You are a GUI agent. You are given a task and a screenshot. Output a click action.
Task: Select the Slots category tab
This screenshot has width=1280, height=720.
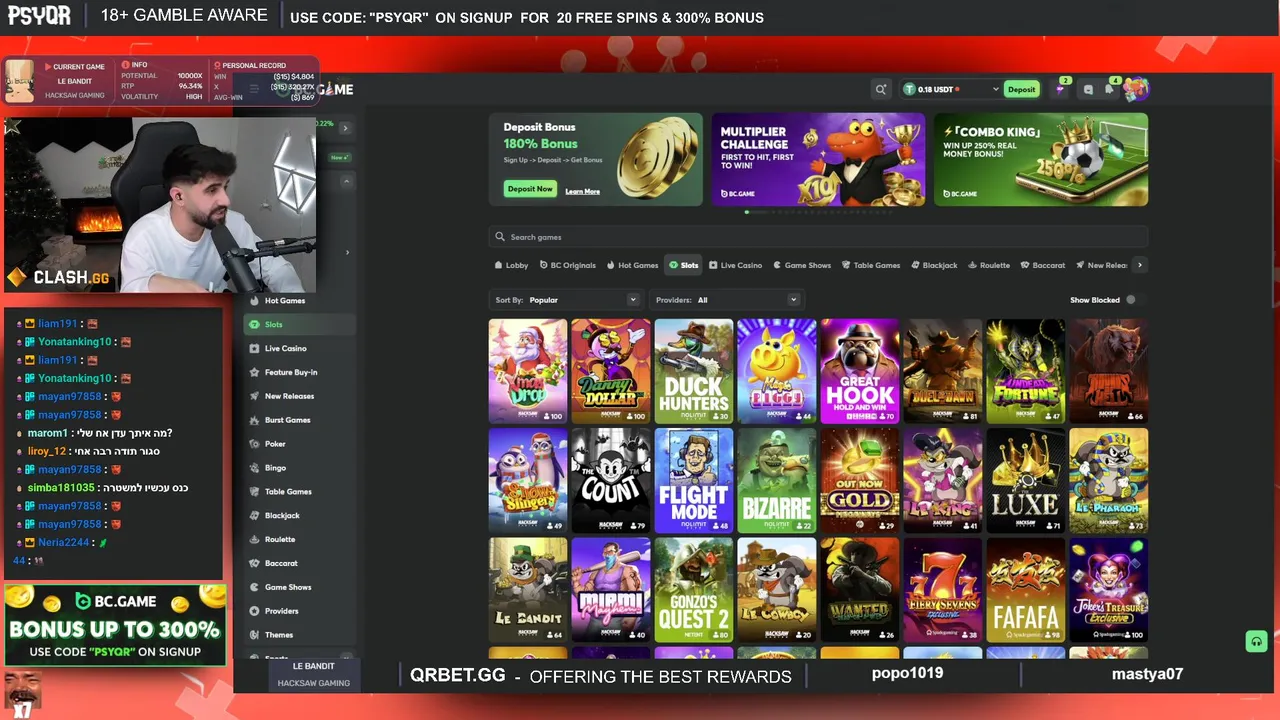point(684,265)
